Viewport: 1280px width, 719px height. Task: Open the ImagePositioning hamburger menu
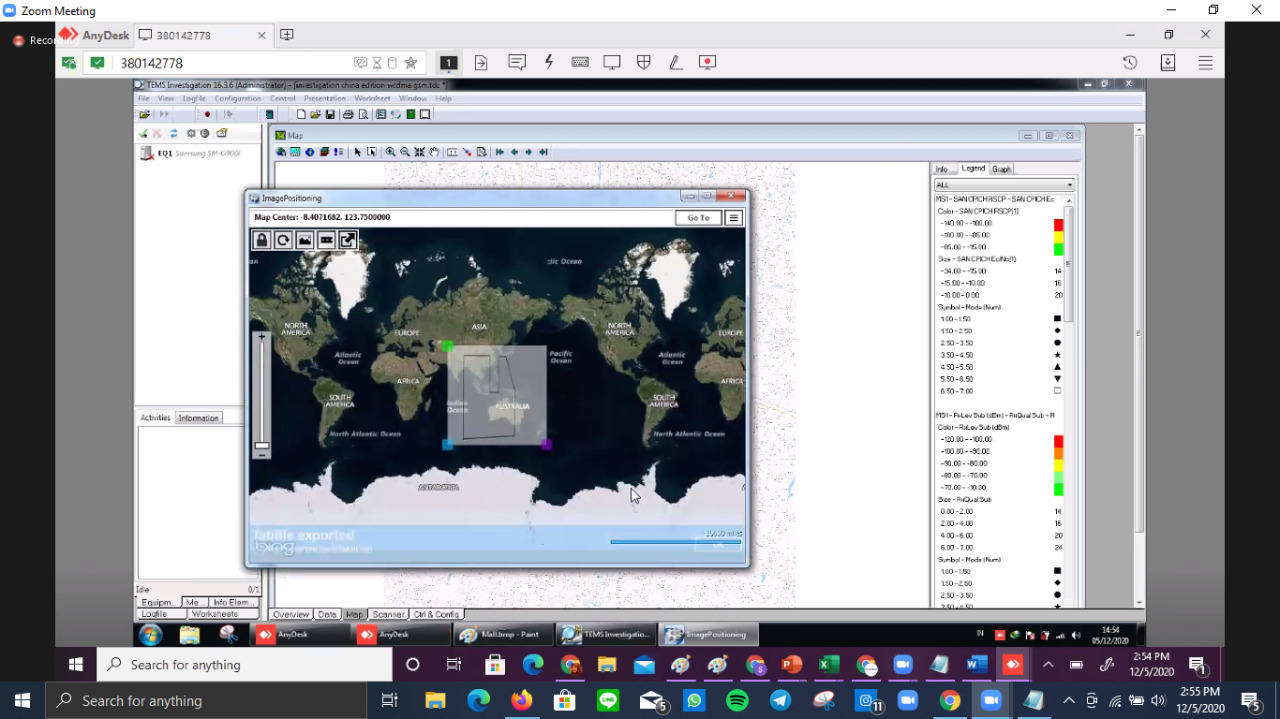pos(733,218)
